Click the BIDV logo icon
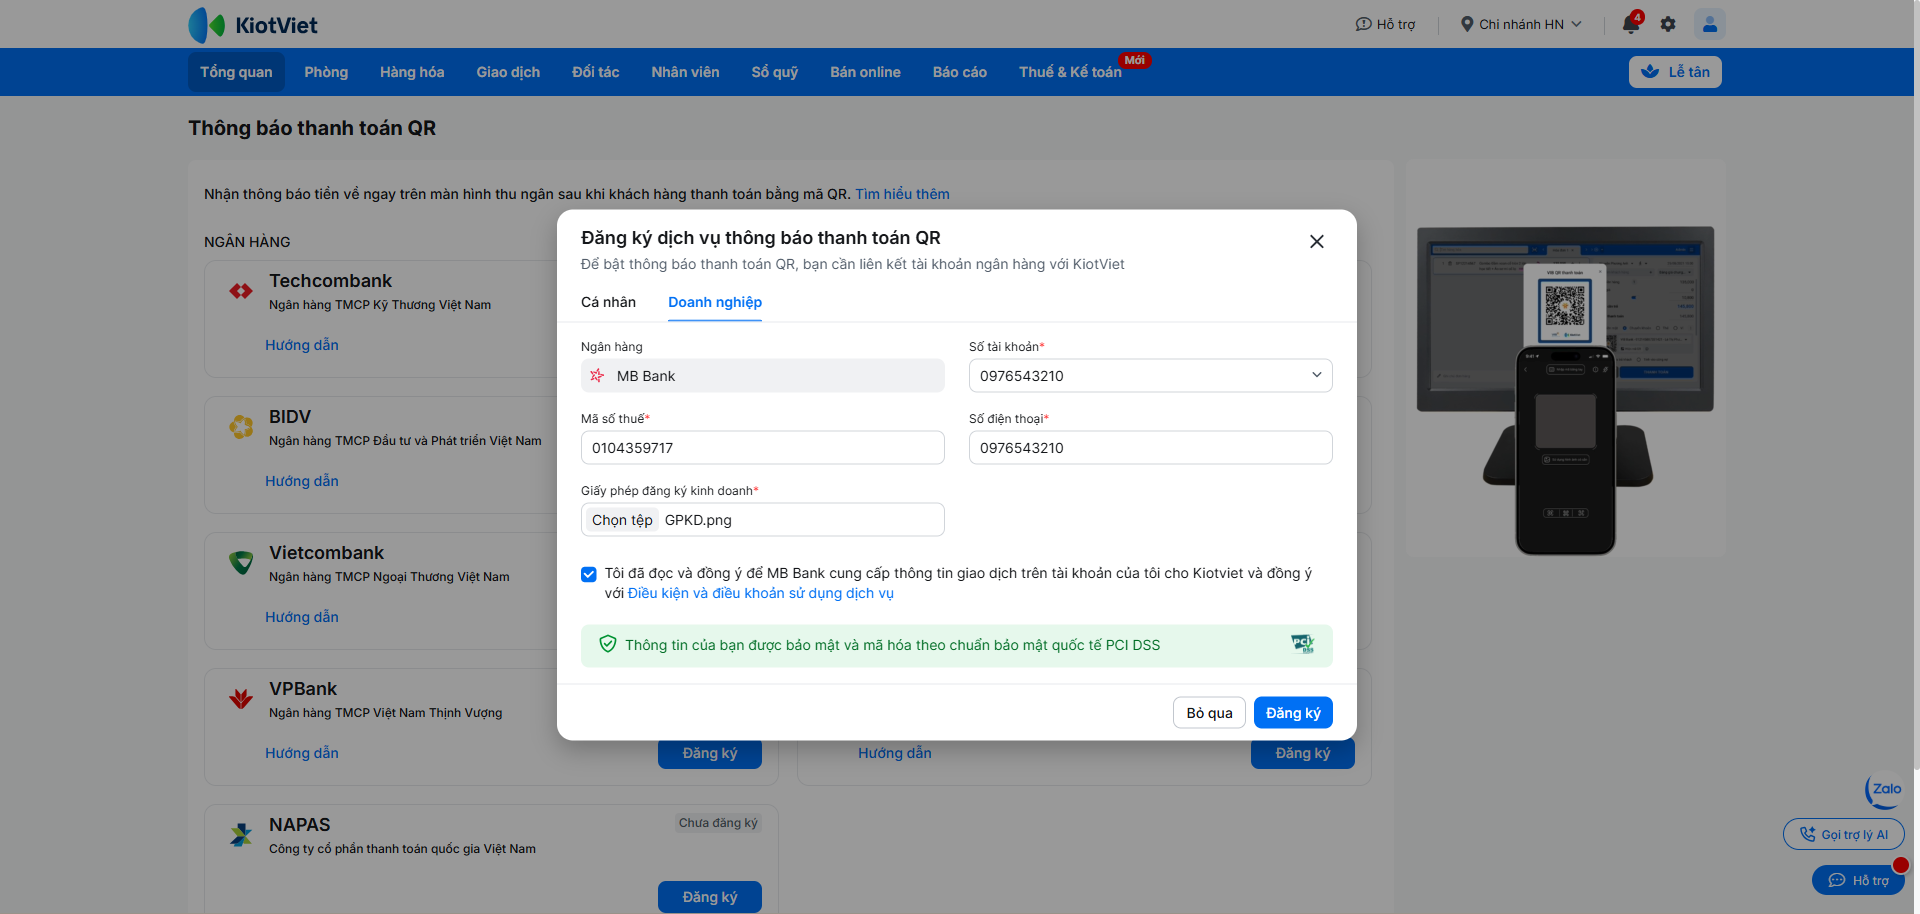Image resolution: width=1920 pixels, height=914 pixels. click(241, 427)
